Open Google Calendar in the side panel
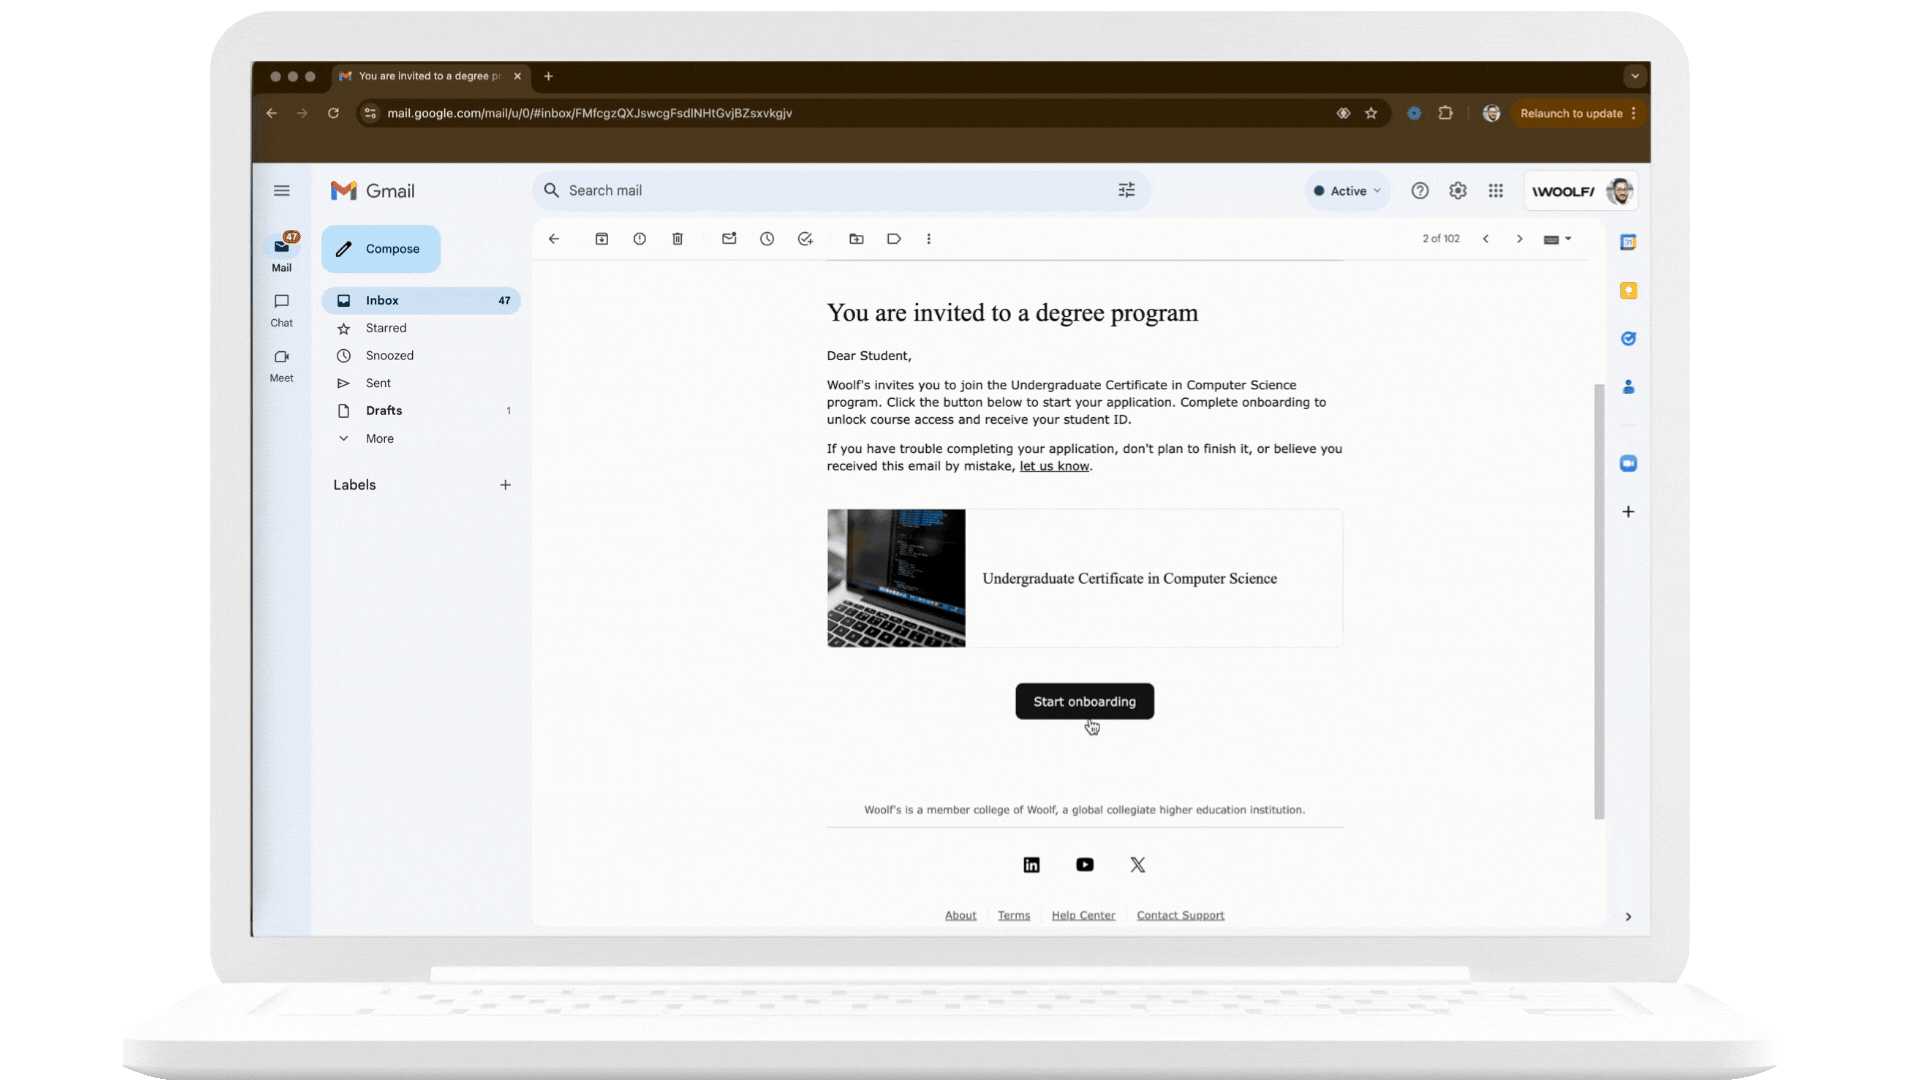Viewport: 1920px width, 1080px height. point(1628,241)
